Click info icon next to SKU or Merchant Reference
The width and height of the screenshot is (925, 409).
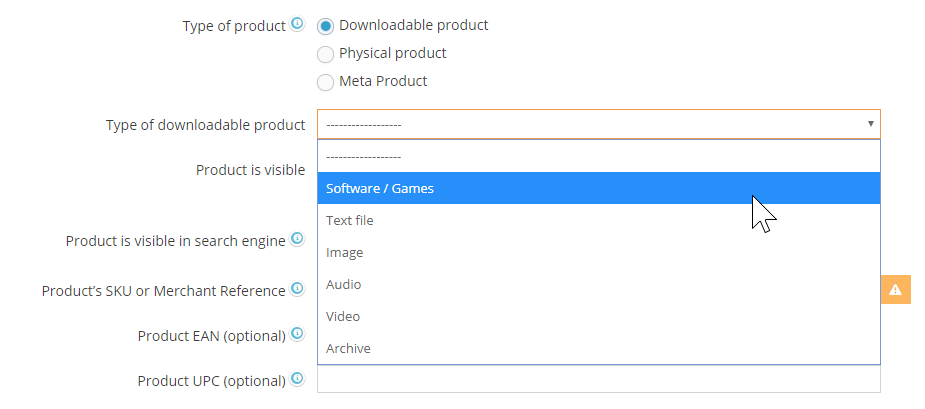click(297, 290)
